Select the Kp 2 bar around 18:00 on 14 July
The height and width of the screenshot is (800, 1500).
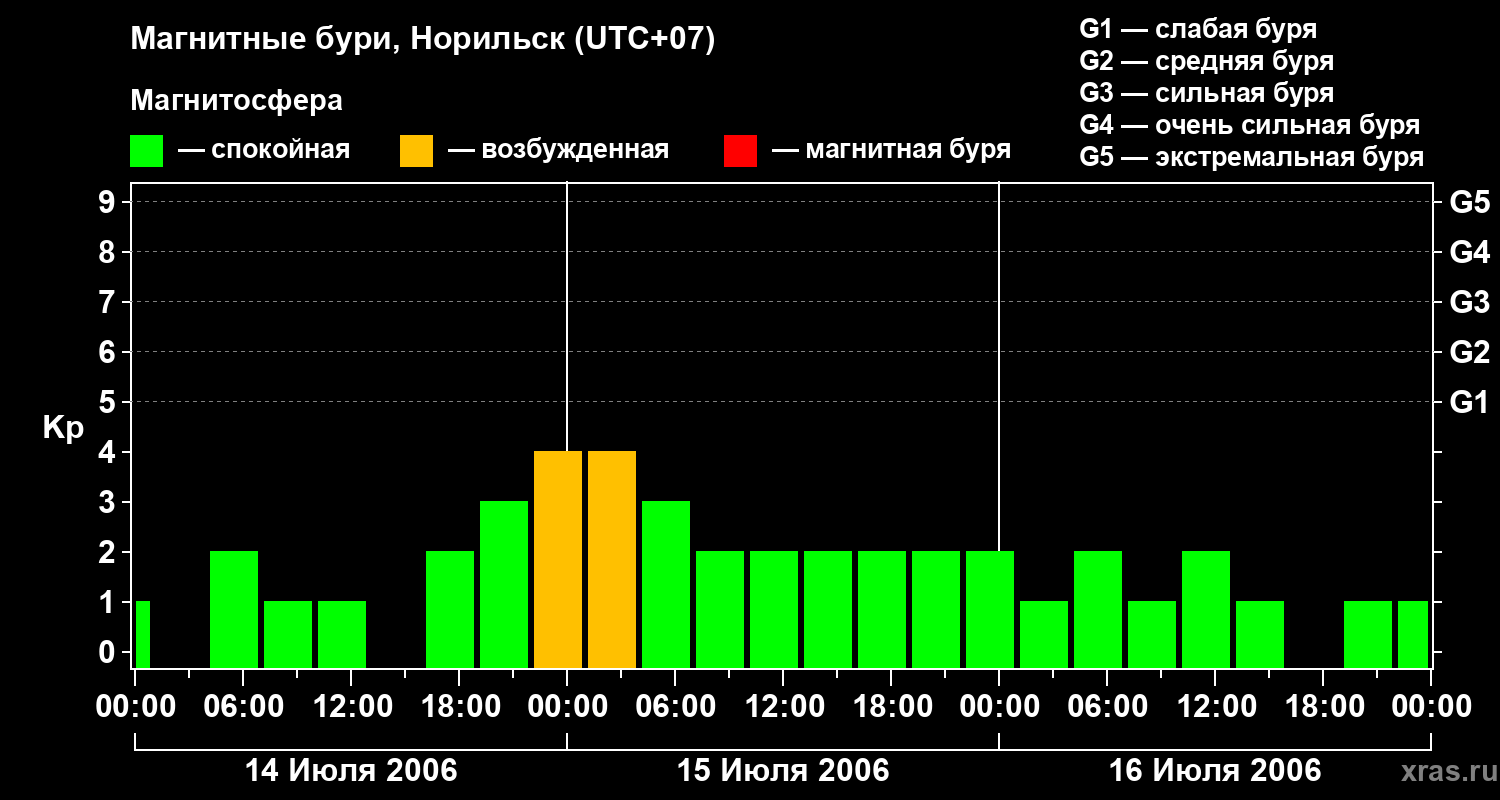(450, 610)
